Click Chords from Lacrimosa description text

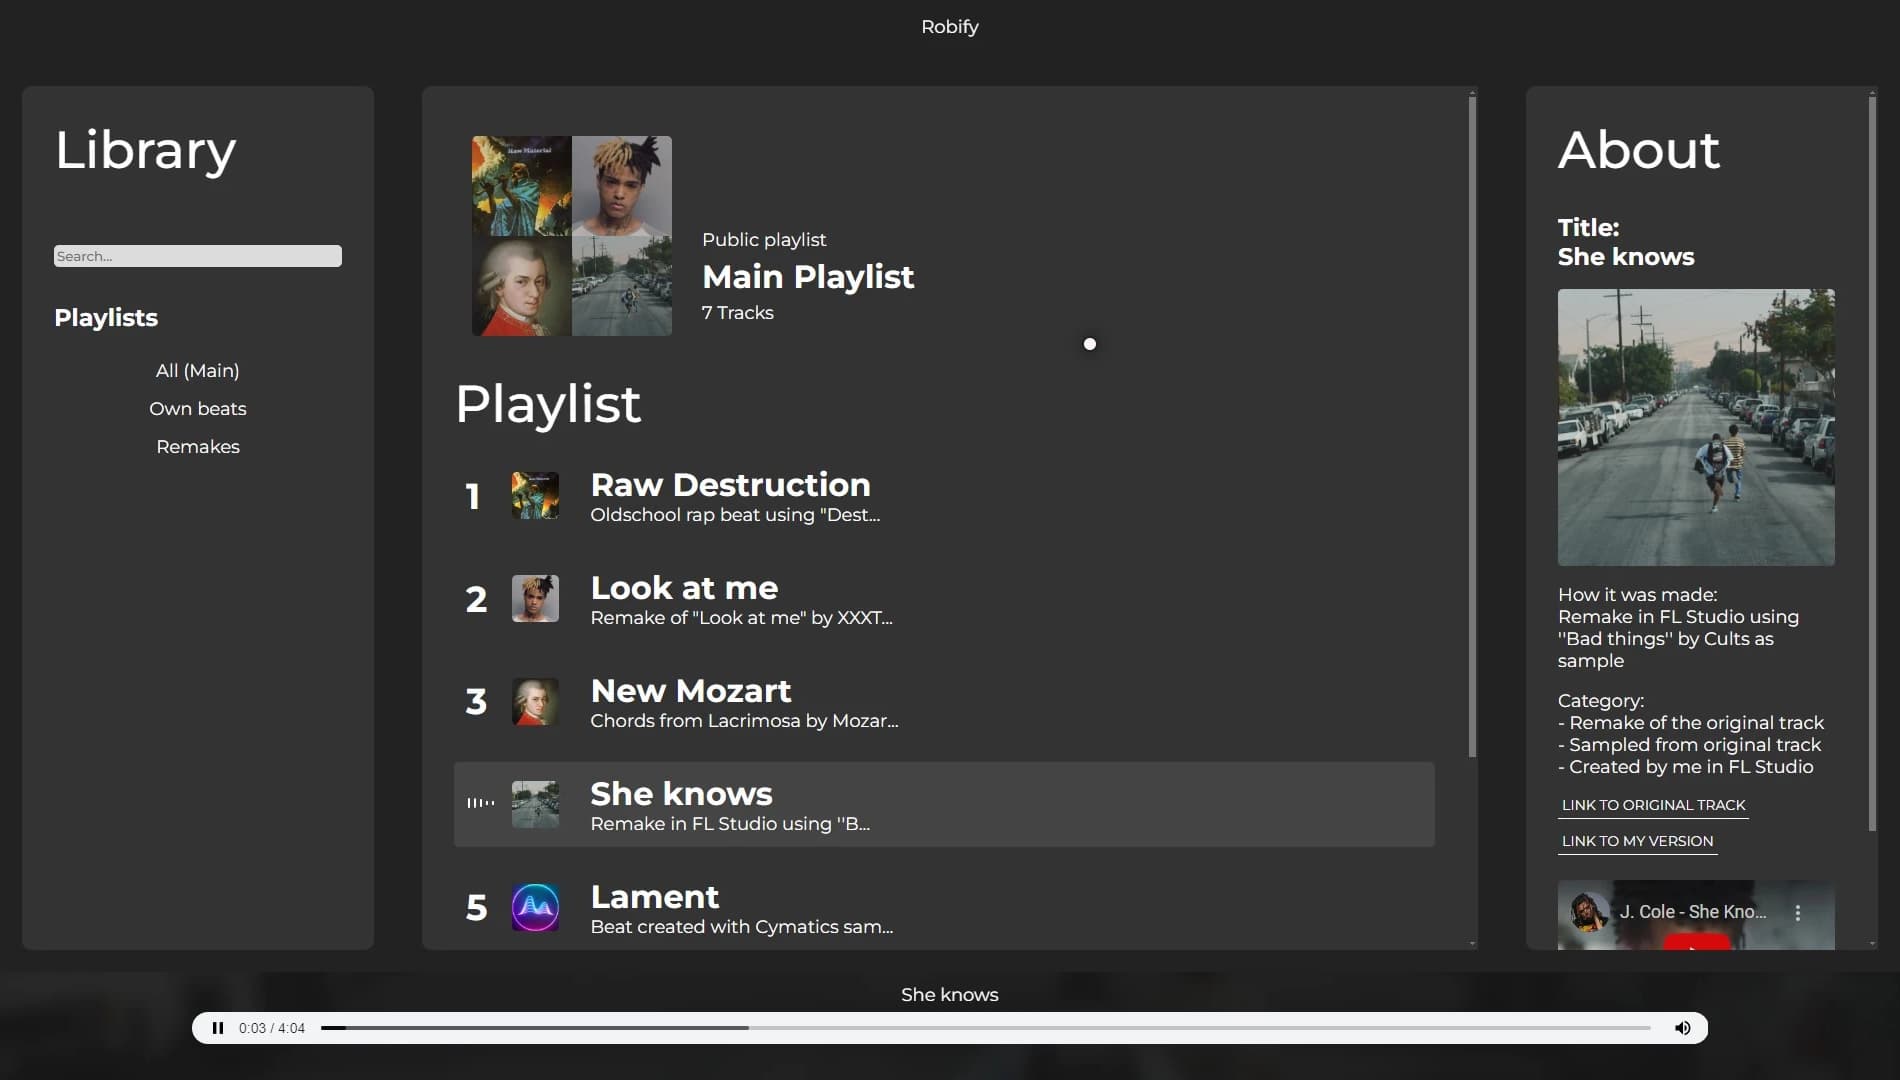744,721
